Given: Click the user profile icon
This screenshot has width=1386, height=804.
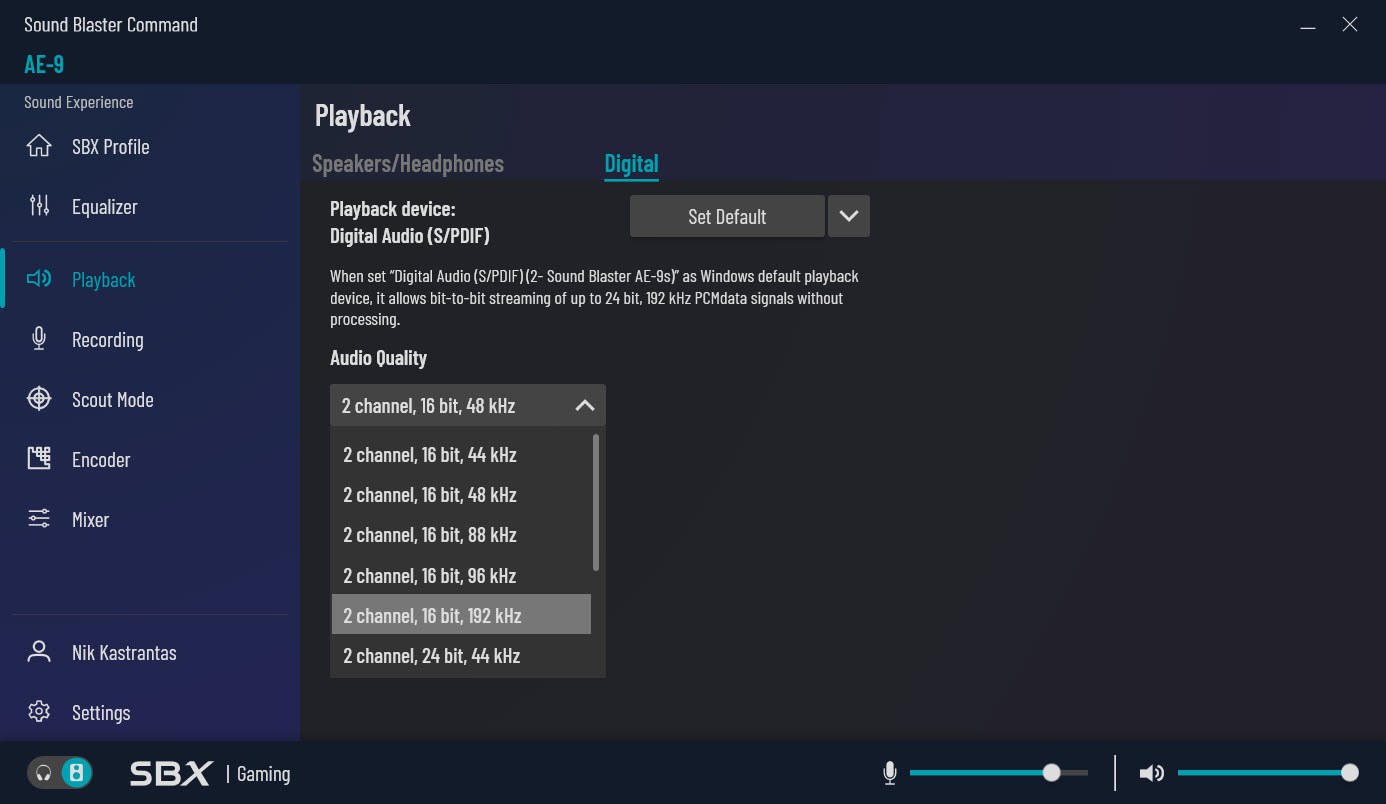Looking at the screenshot, I should (x=39, y=652).
